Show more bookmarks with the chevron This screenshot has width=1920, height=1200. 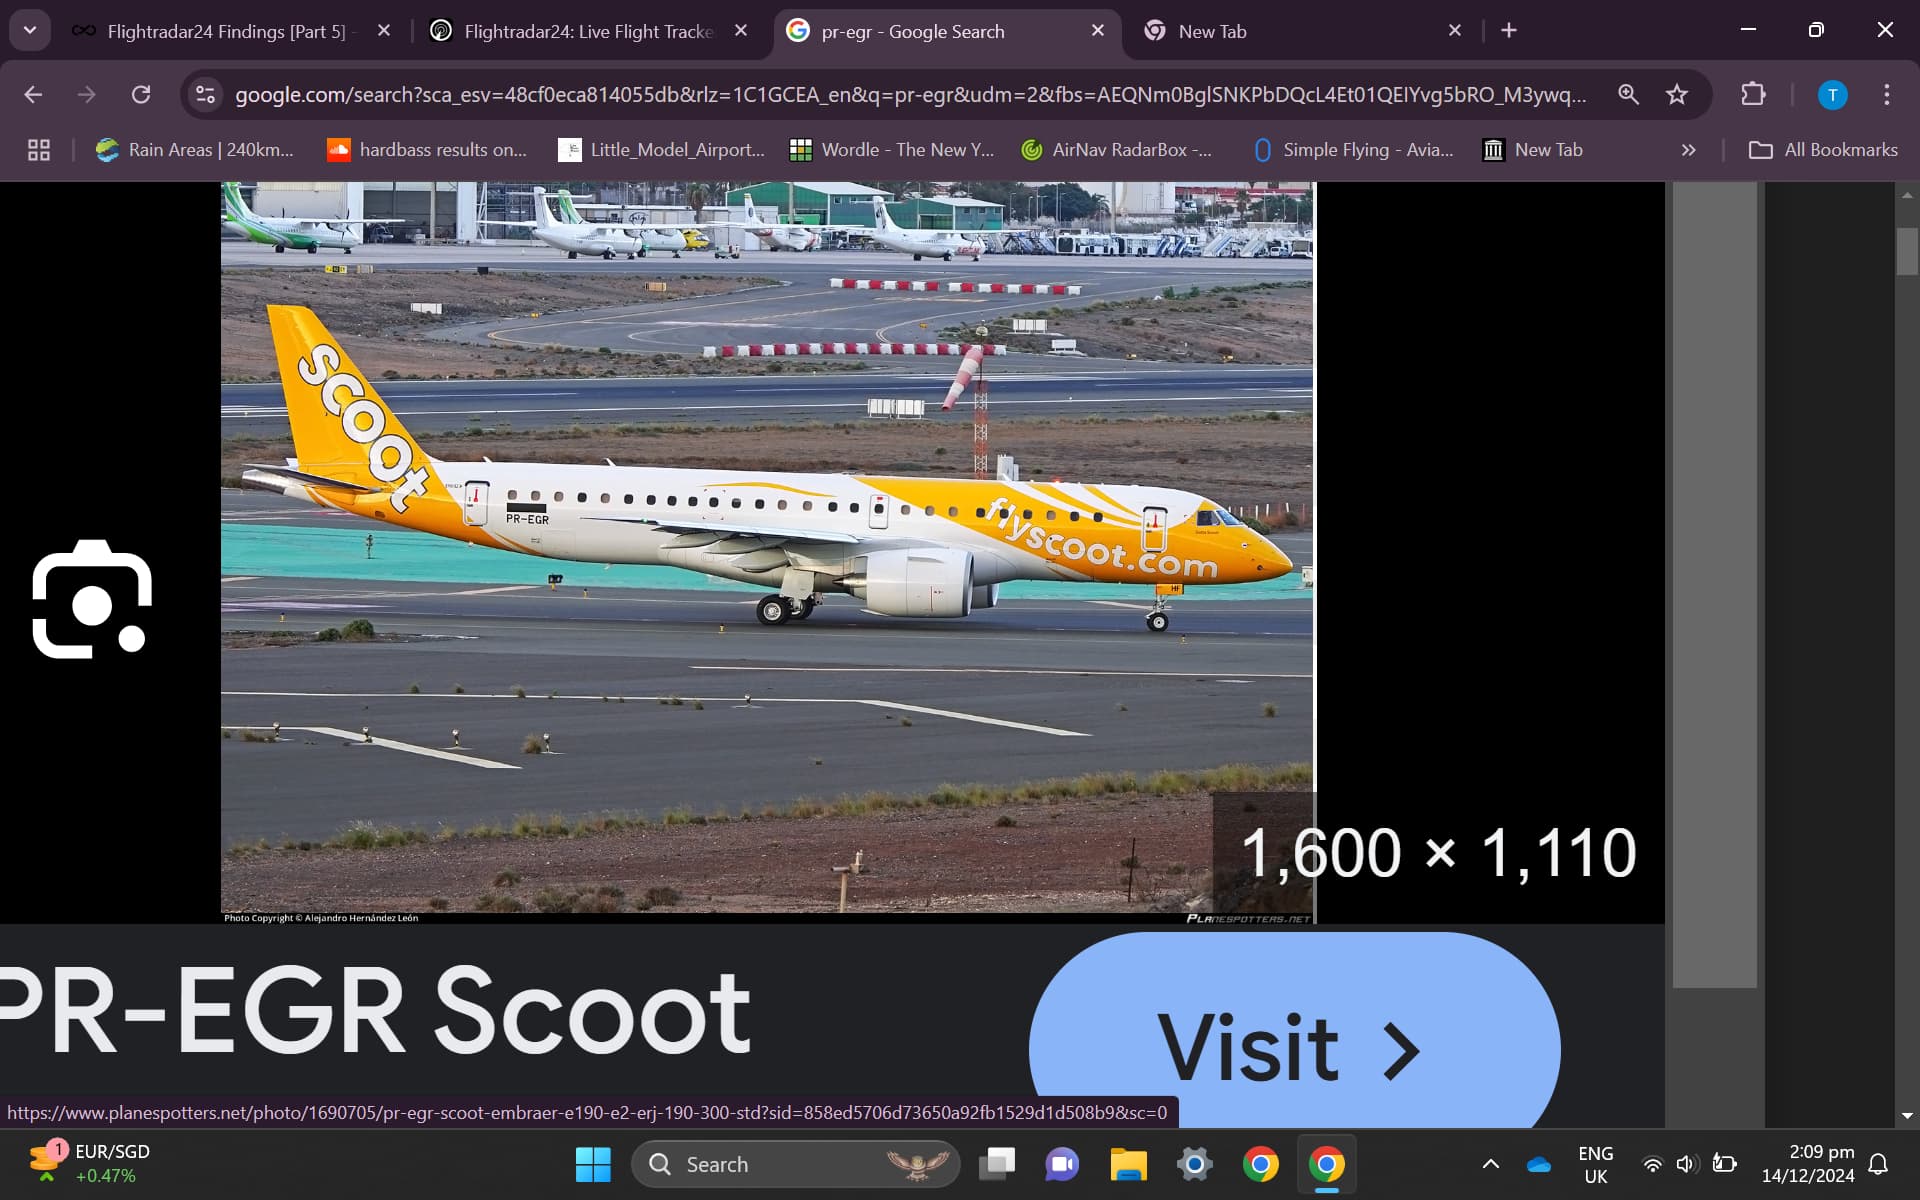pos(1688,150)
